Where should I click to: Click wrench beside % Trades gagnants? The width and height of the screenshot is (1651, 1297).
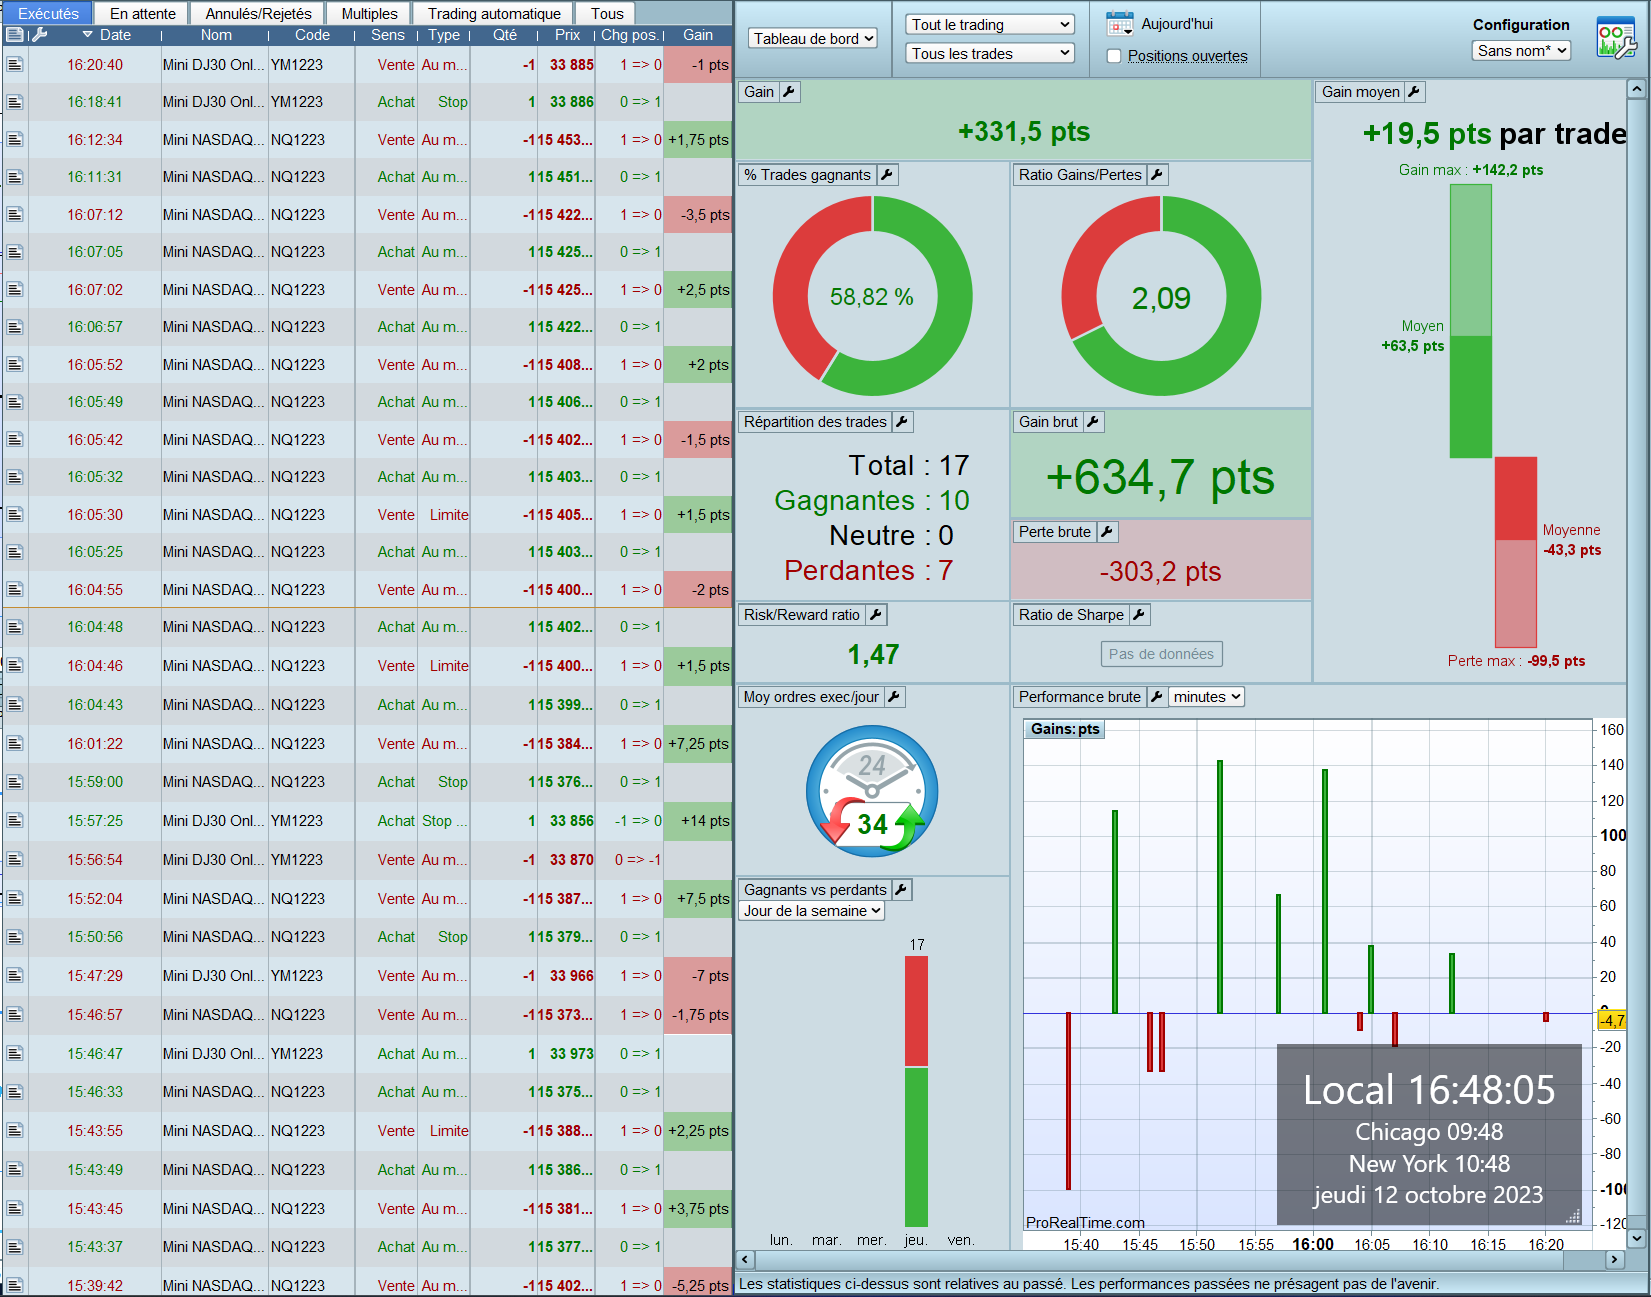(x=887, y=175)
